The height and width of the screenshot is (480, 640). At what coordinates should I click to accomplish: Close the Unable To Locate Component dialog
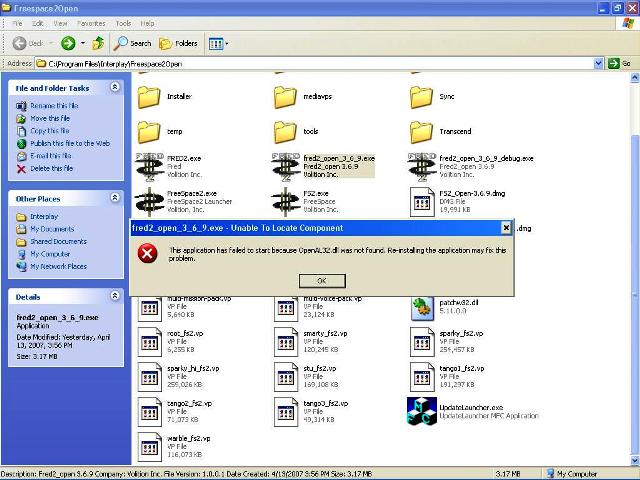506,228
